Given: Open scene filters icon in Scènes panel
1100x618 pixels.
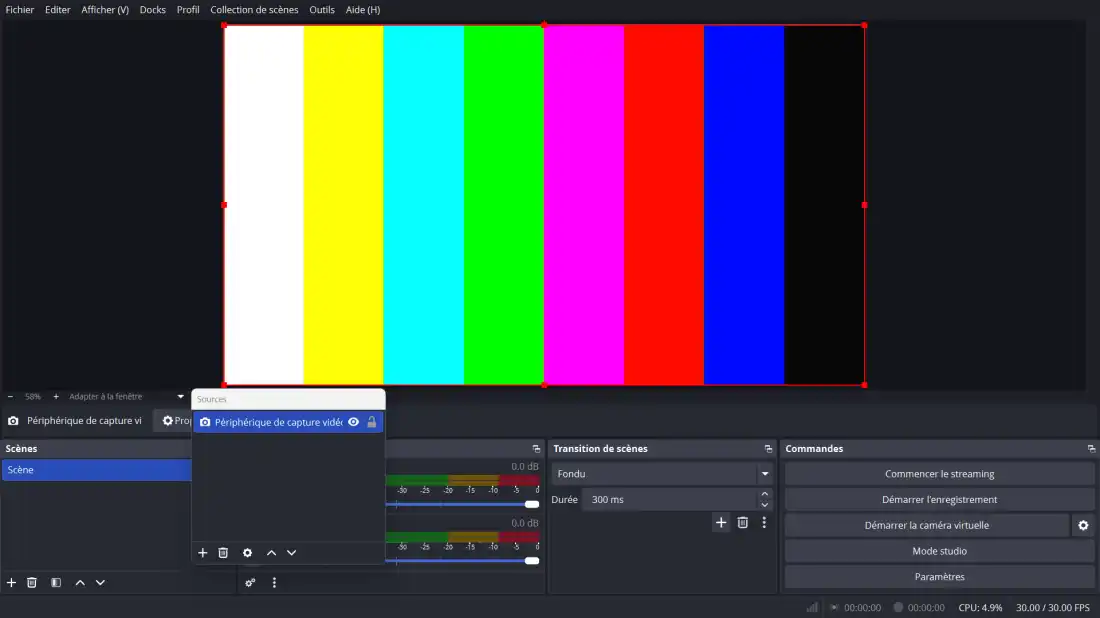Looking at the screenshot, I should [x=56, y=583].
